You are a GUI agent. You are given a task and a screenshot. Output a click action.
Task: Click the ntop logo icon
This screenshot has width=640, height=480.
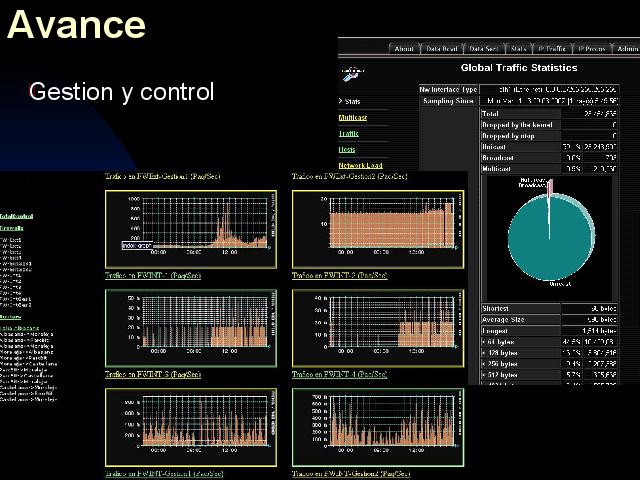pos(350,72)
